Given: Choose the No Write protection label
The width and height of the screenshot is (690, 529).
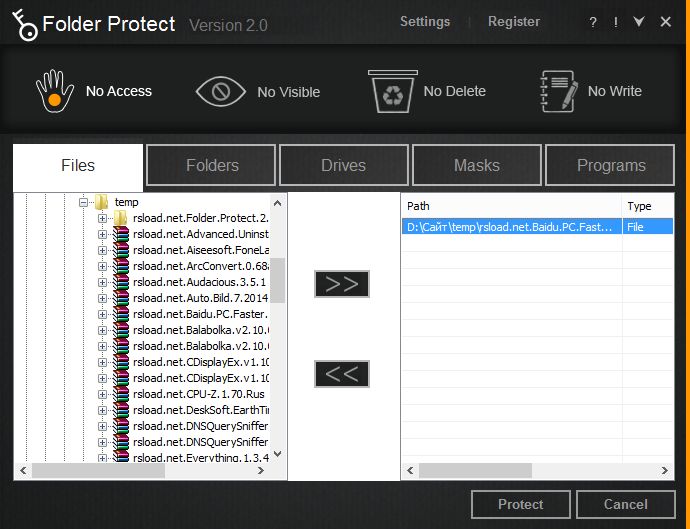Looking at the screenshot, I should 615,91.
